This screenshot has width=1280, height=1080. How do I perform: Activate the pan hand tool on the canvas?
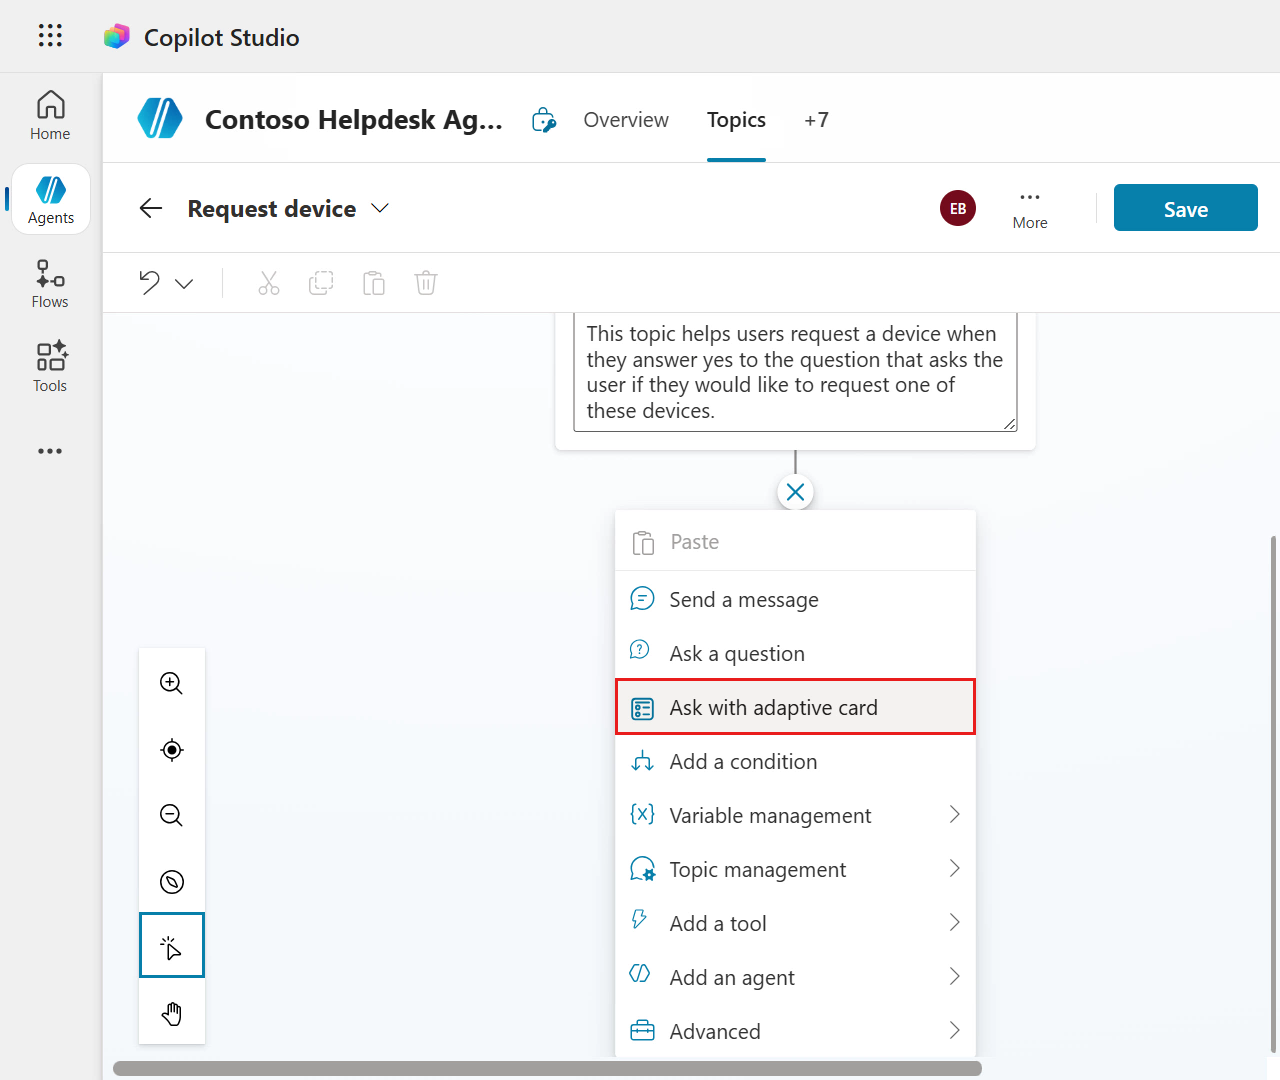(x=171, y=1013)
